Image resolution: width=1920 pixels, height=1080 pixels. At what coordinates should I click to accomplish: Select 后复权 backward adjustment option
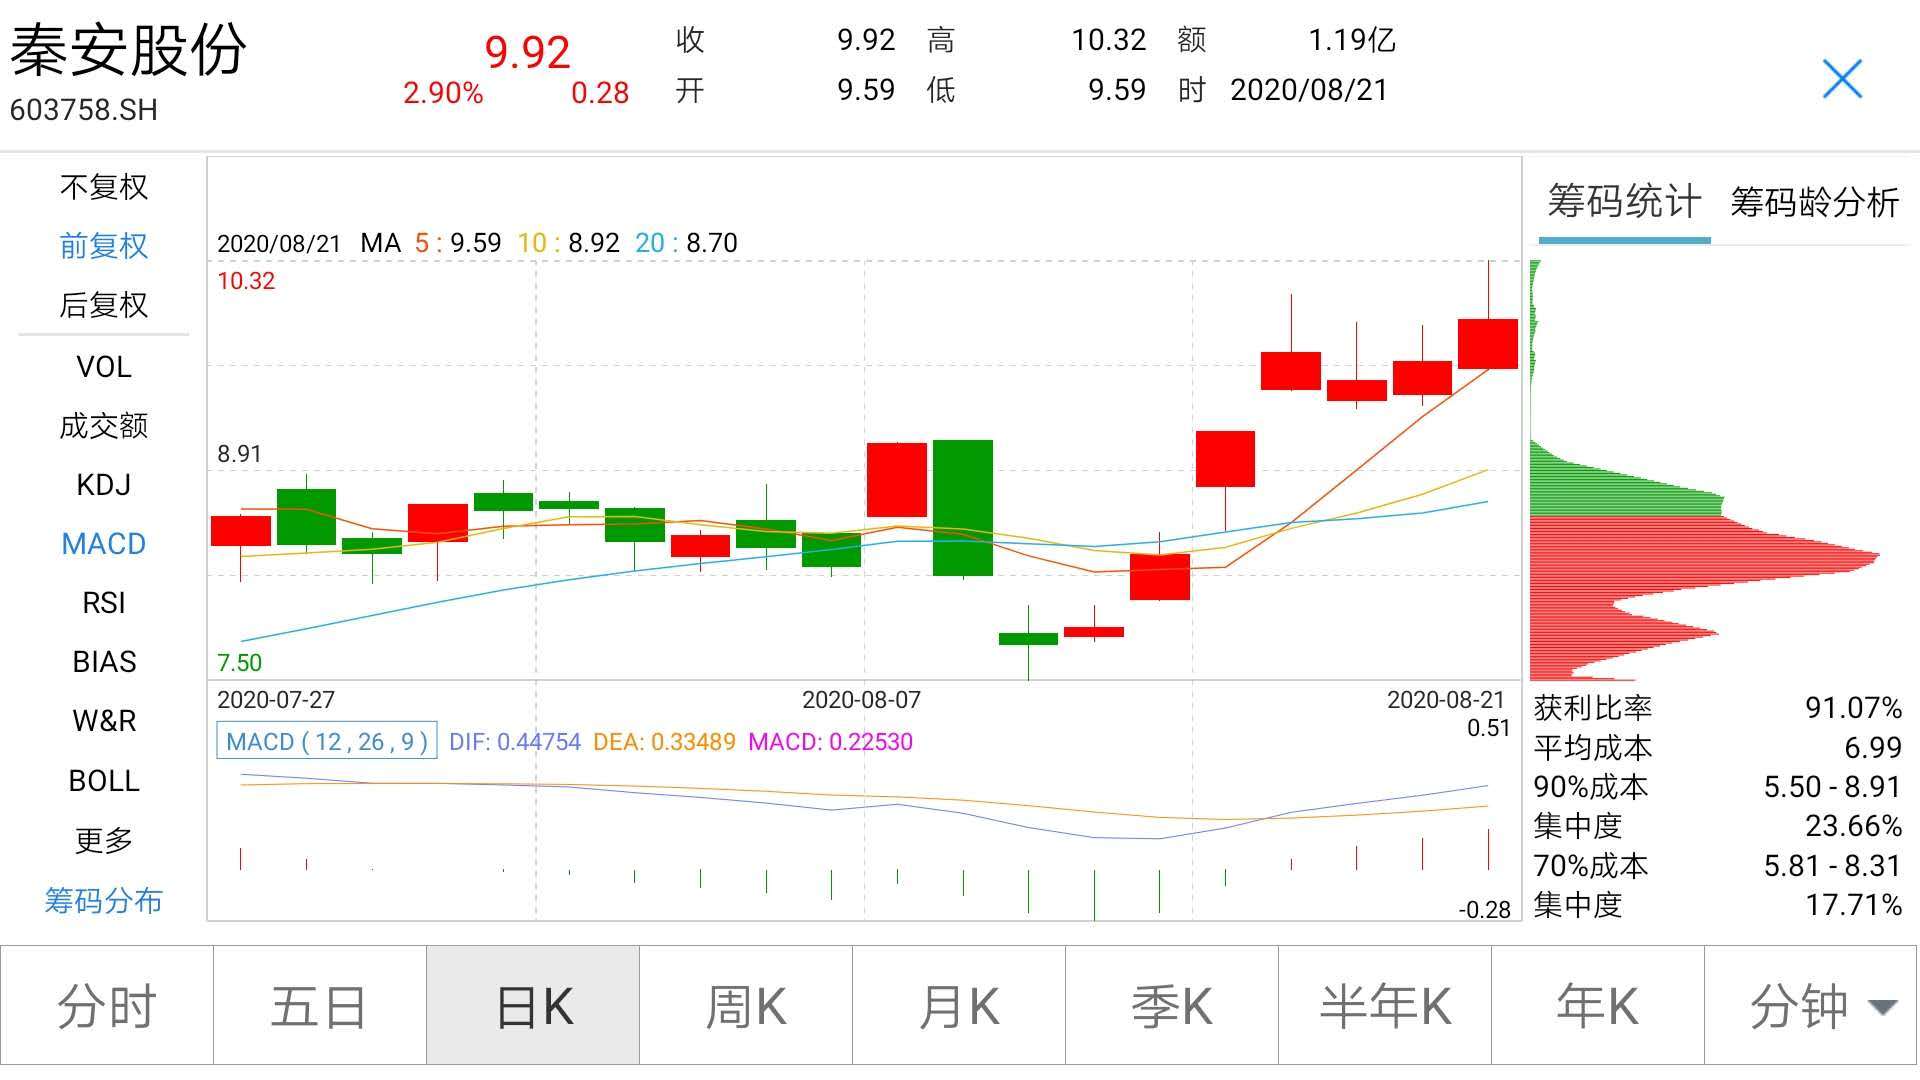coord(103,305)
